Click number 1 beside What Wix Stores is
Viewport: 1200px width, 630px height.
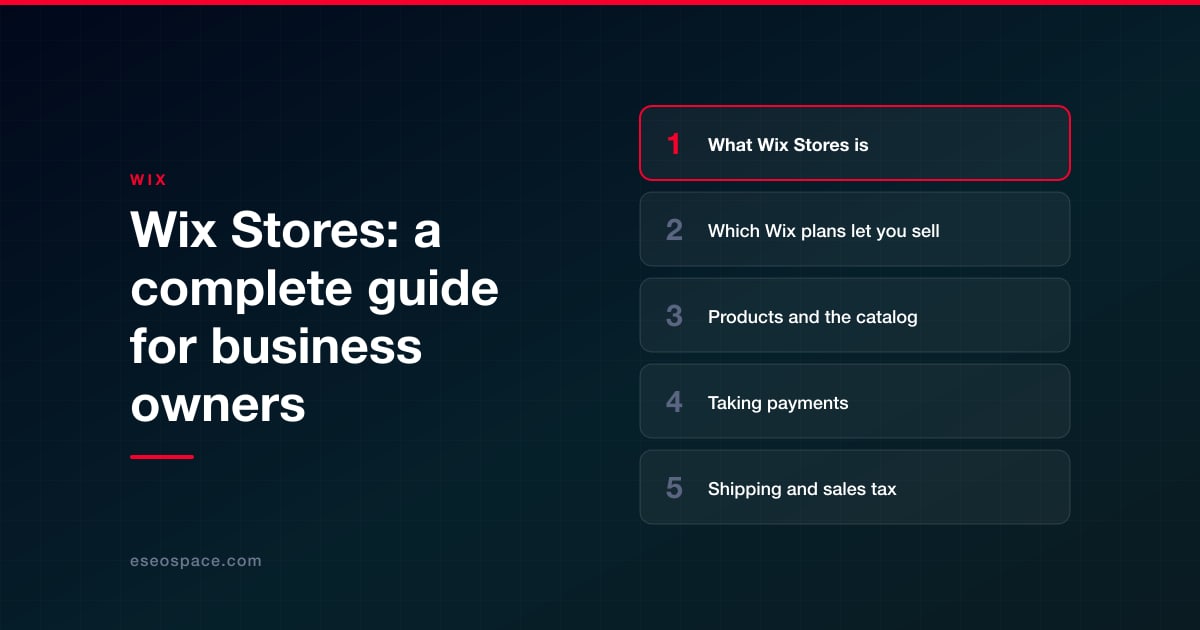pyautogui.click(x=674, y=144)
